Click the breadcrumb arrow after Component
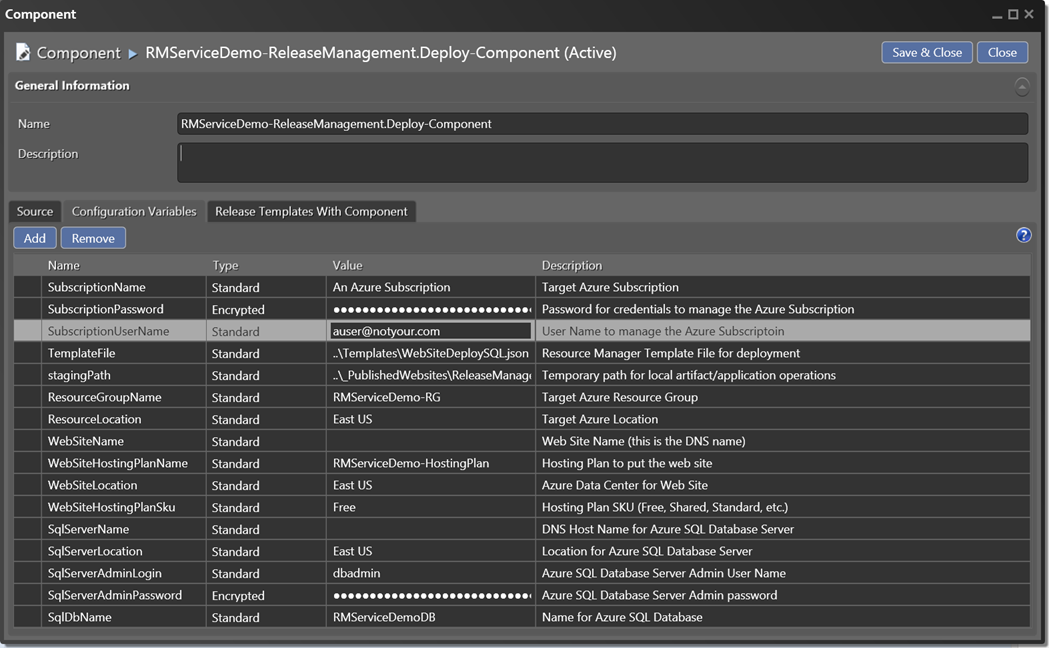This screenshot has width=1049, height=648. (x=132, y=53)
